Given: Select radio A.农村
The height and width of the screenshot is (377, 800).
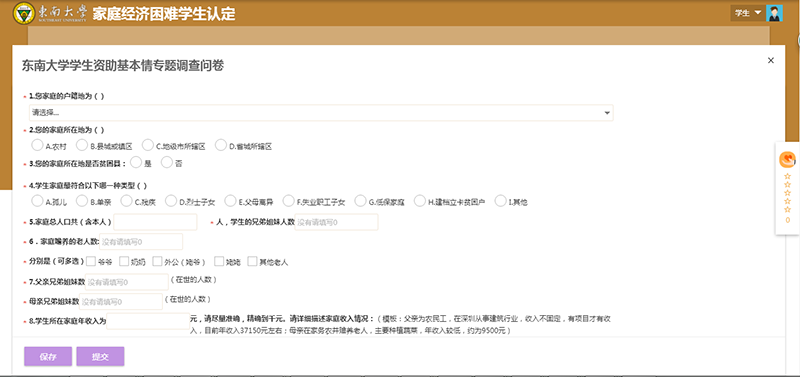Looking at the screenshot, I should (x=37, y=145).
